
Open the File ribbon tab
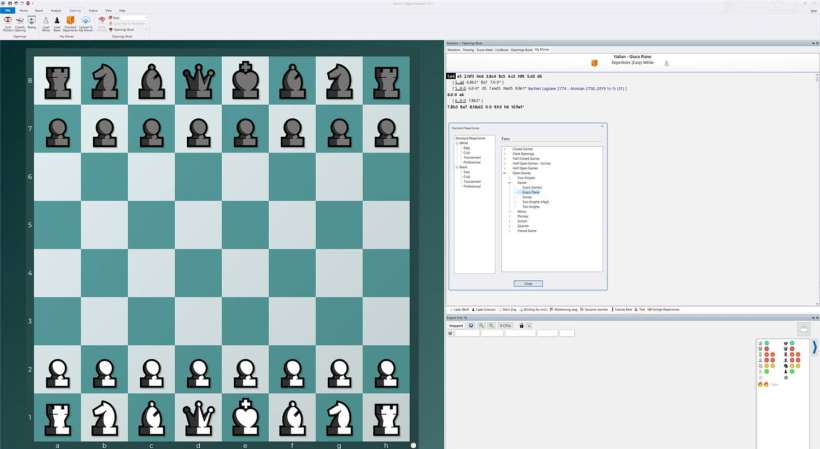click(7, 10)
